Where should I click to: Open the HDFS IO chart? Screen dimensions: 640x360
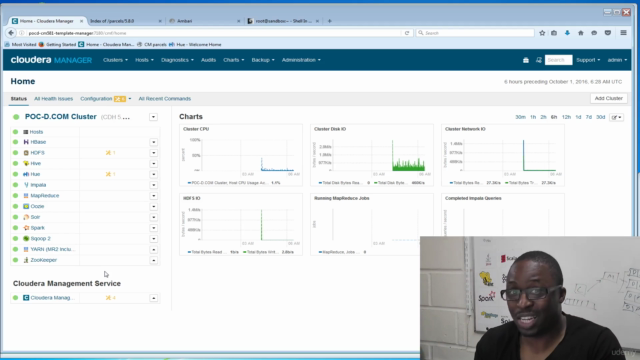(x=241, y=225)
